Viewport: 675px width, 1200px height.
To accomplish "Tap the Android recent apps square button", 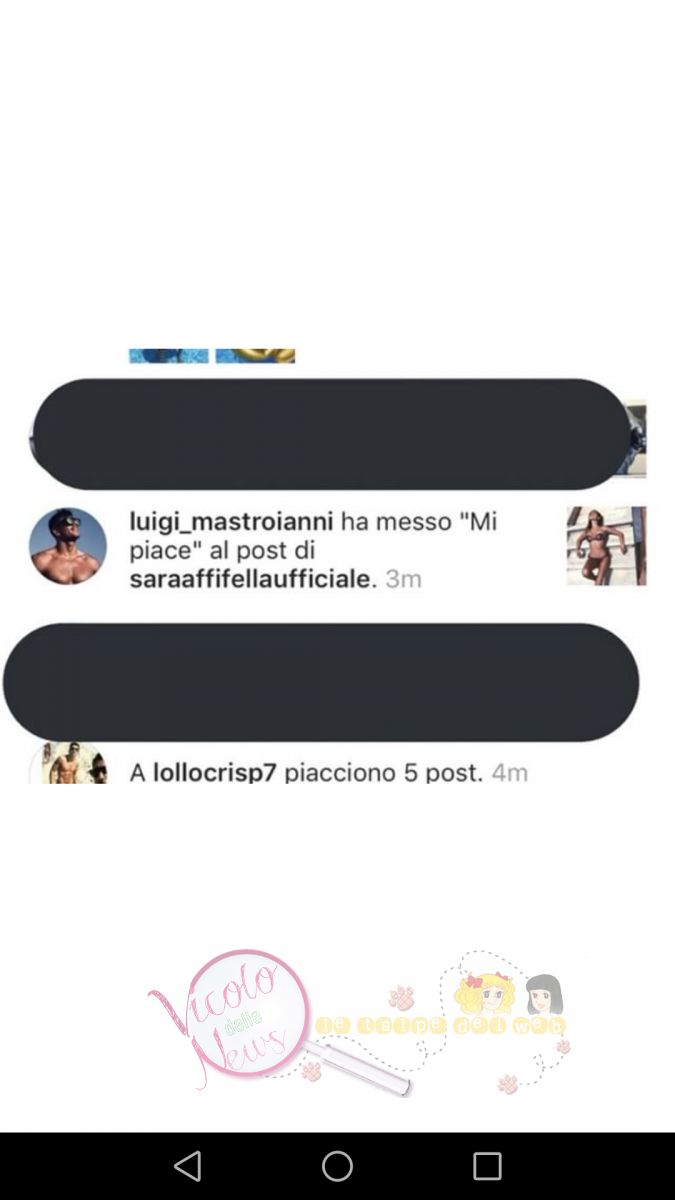I will coord(487,1166).
